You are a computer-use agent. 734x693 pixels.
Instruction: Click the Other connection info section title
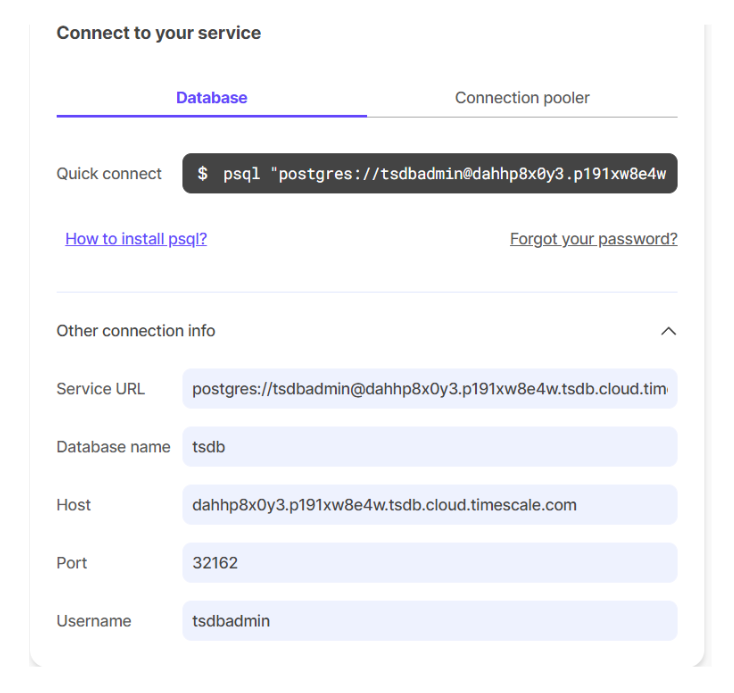pyautogui.click(x=136, y=331)
